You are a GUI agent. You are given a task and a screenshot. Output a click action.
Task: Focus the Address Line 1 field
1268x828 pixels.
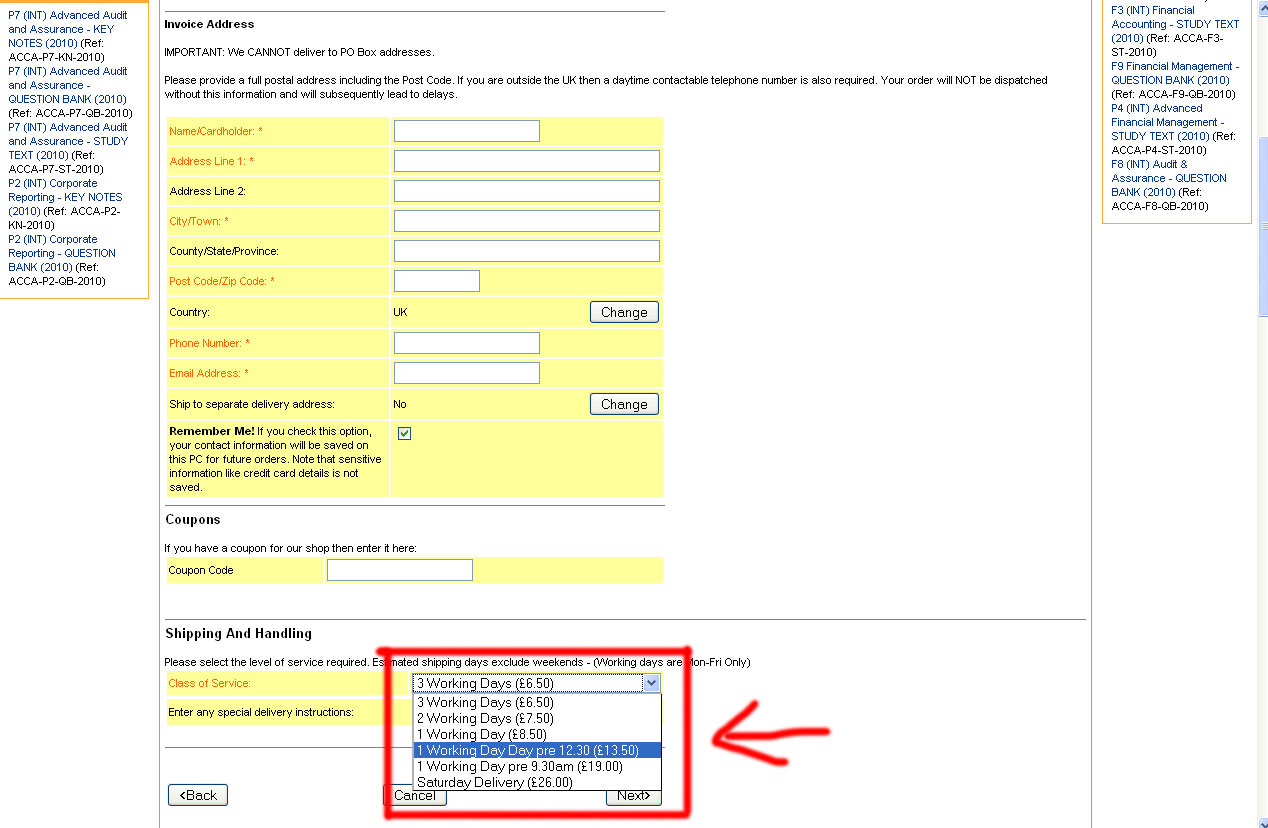pos(526,161)
